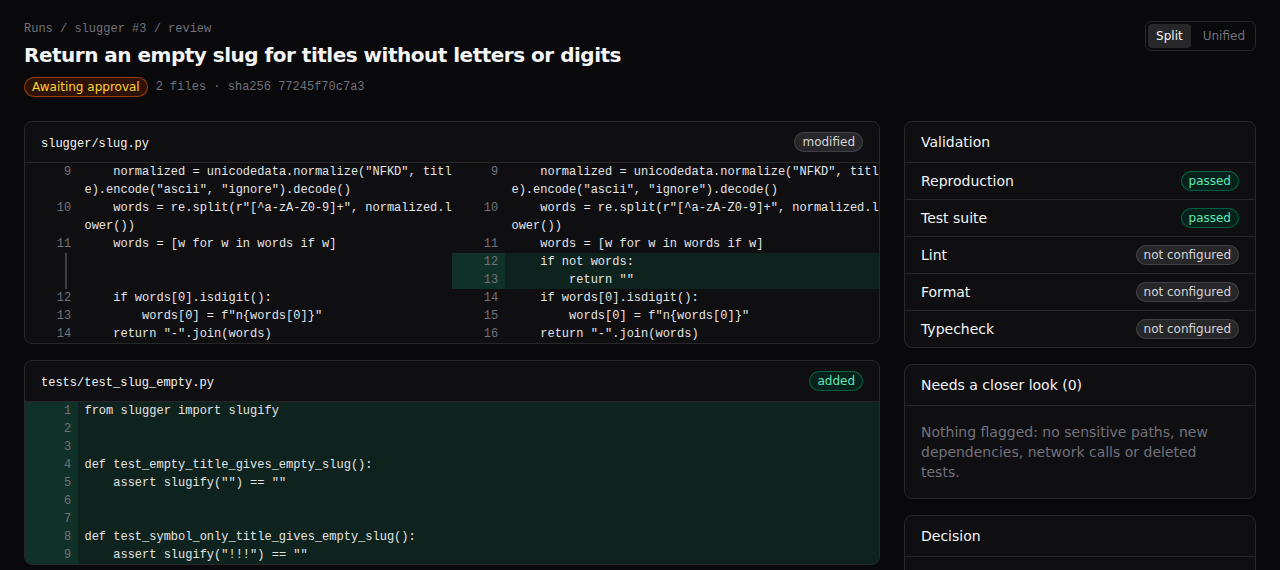This screenshot has width=1280, height=570.
Task: Click the 'from slugger import slugify' line
Action: [452, 410]
